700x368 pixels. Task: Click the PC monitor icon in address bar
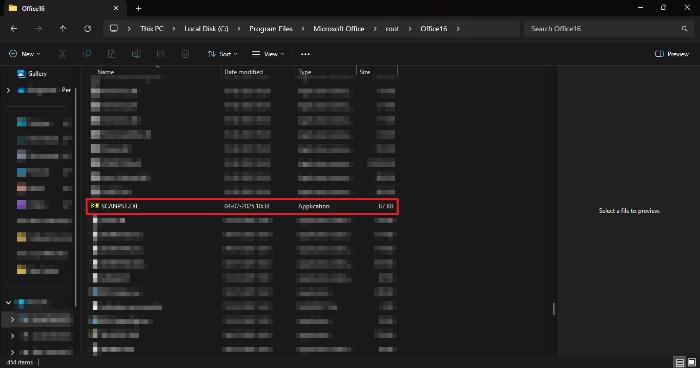coord(114,28)
